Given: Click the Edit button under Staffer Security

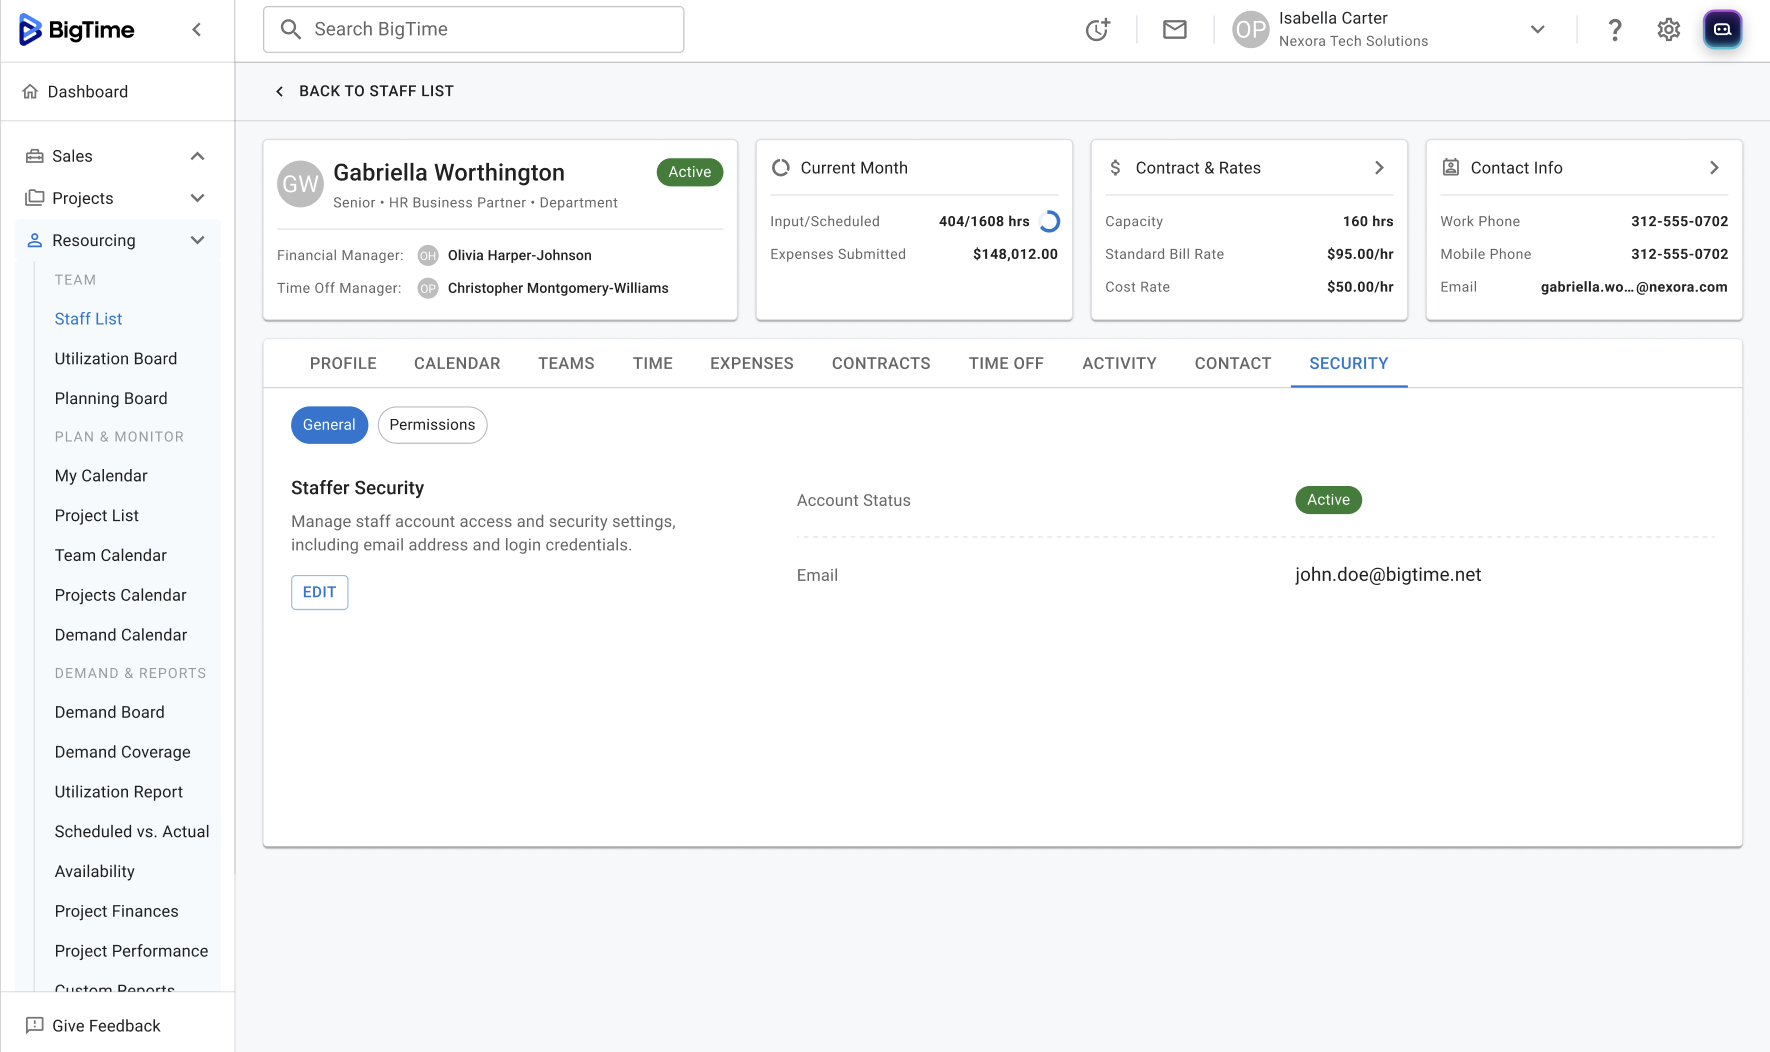Looking at the screenshot, I should (319, 592).
